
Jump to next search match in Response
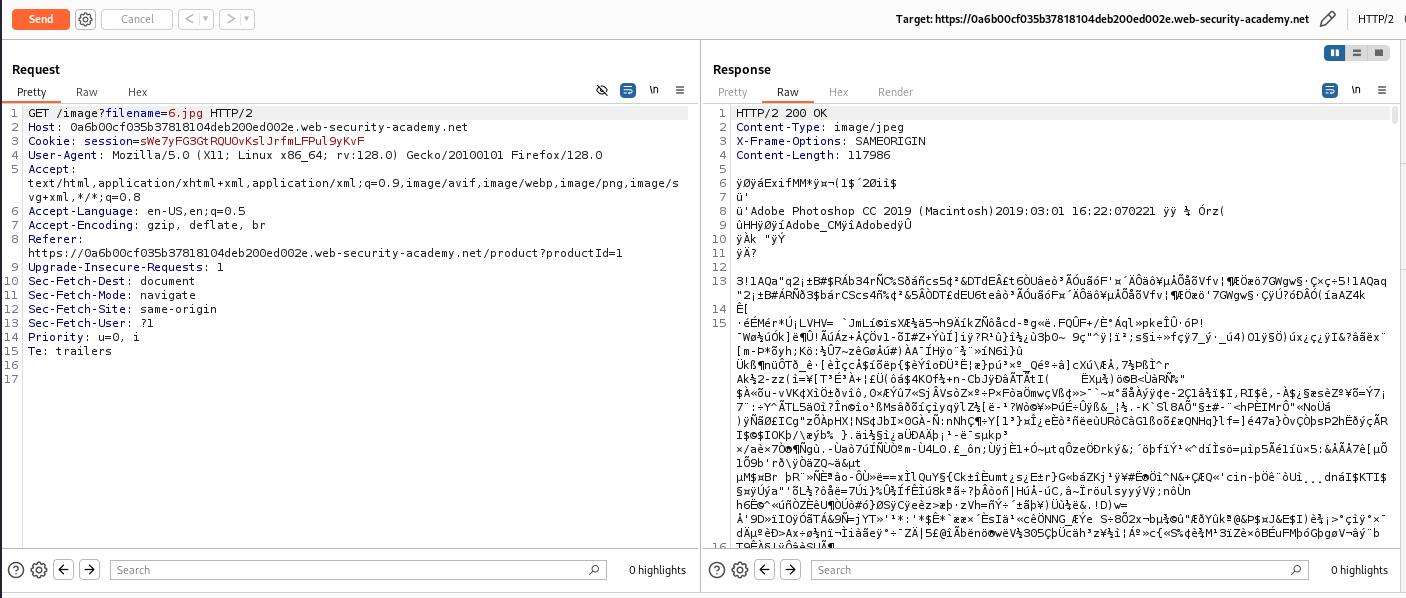790,570
